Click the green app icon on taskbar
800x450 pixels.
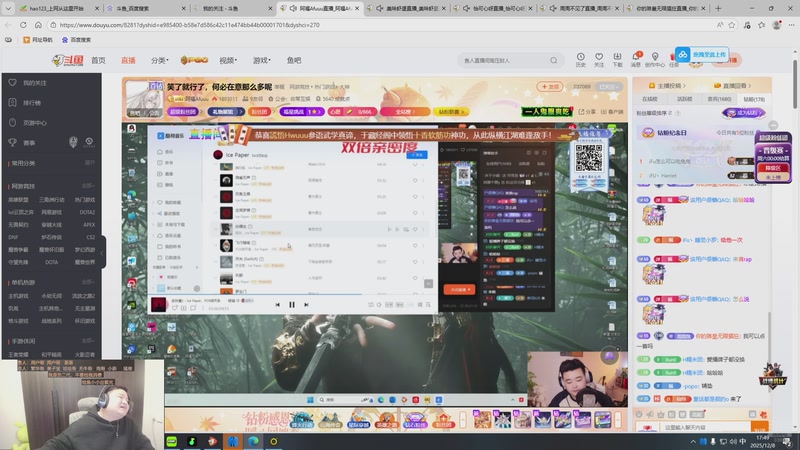click(172, 441)
